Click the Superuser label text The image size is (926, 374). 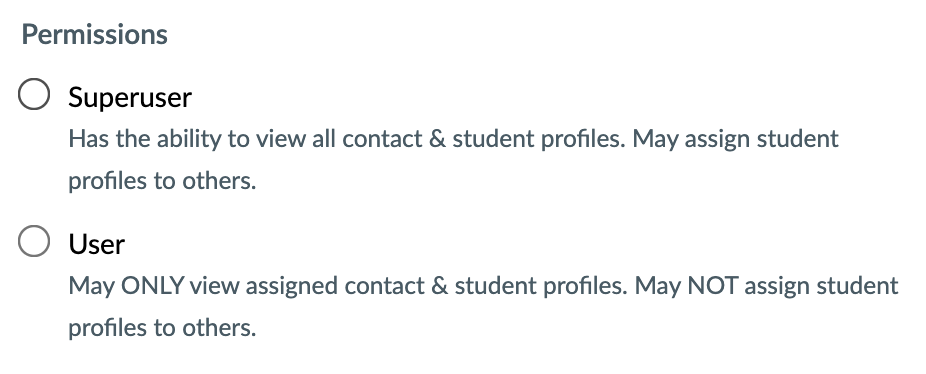click(x=130, y=97)
